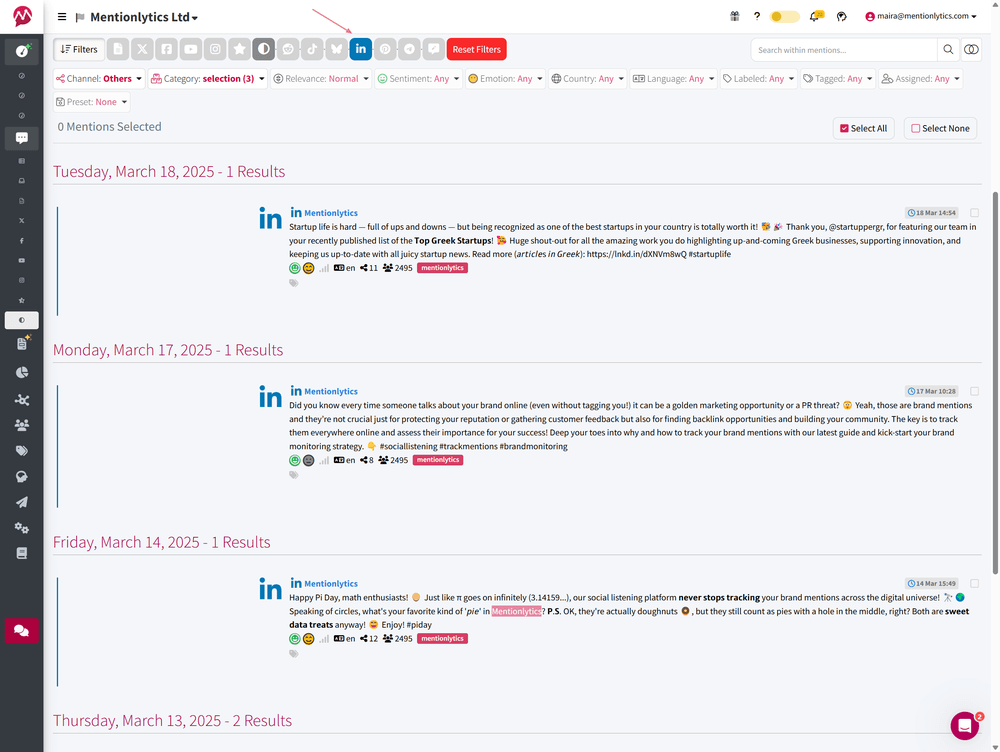Toggle the half-circle Others channel filter in toolbar

tap(263, 49)
